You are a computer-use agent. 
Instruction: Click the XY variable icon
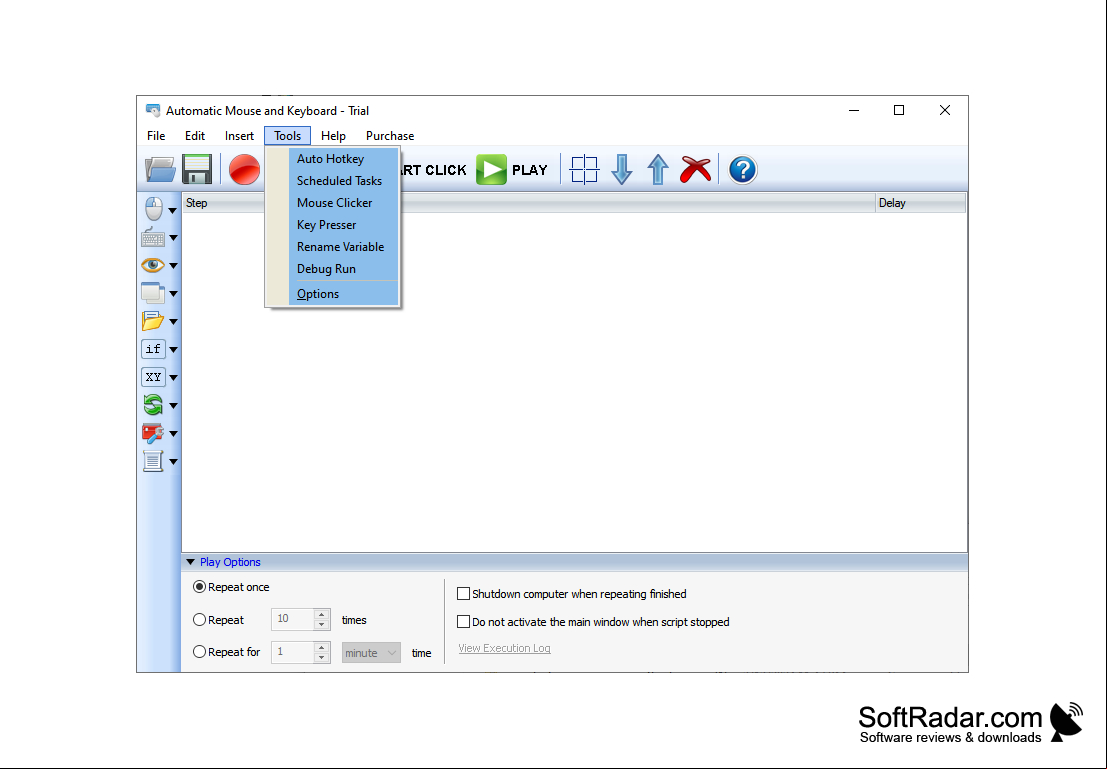[153, 377]
